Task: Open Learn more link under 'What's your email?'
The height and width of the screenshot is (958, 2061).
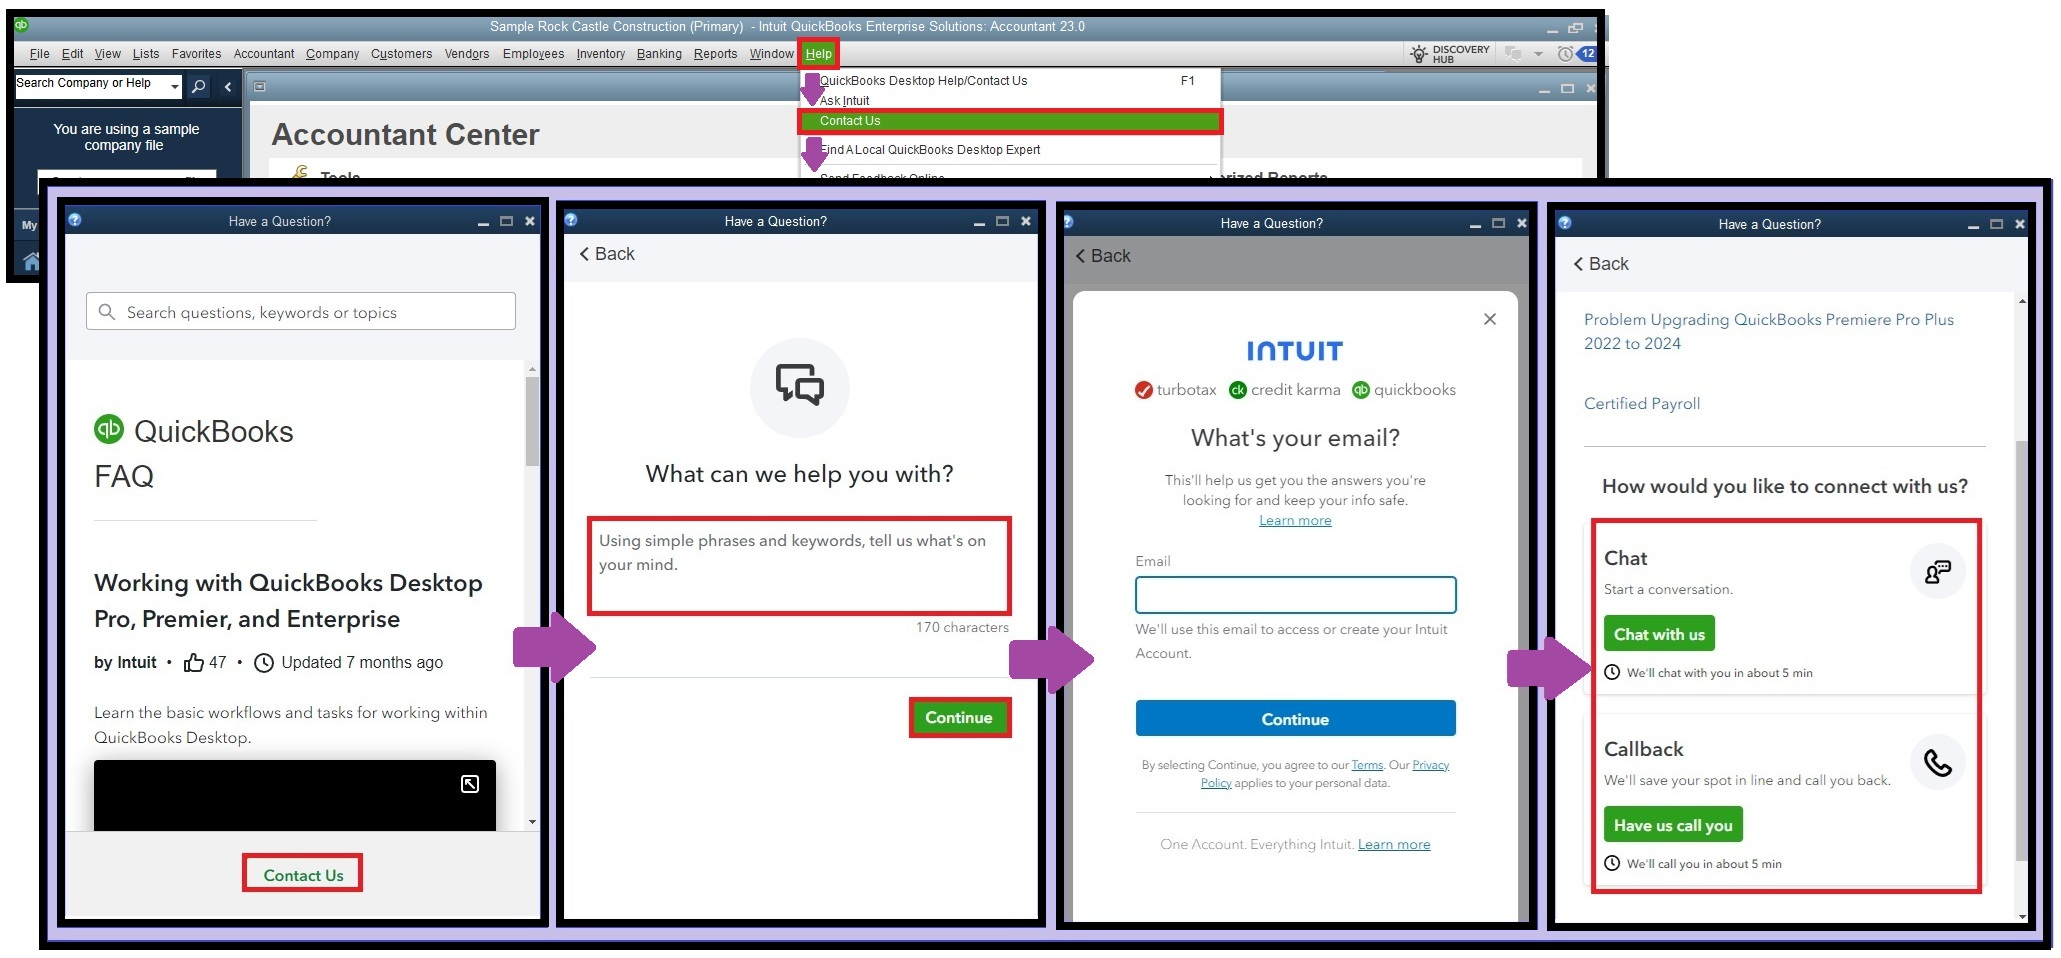Action: [x=1295, y=521]
